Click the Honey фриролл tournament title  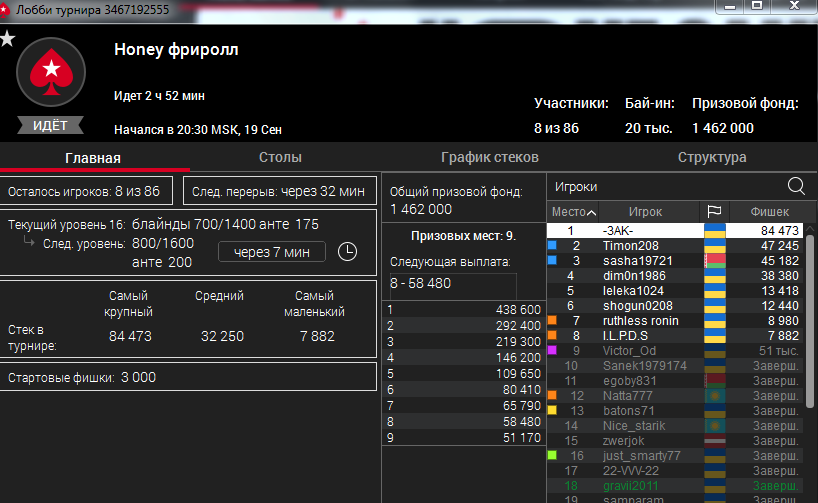click(x=176, y=50)
